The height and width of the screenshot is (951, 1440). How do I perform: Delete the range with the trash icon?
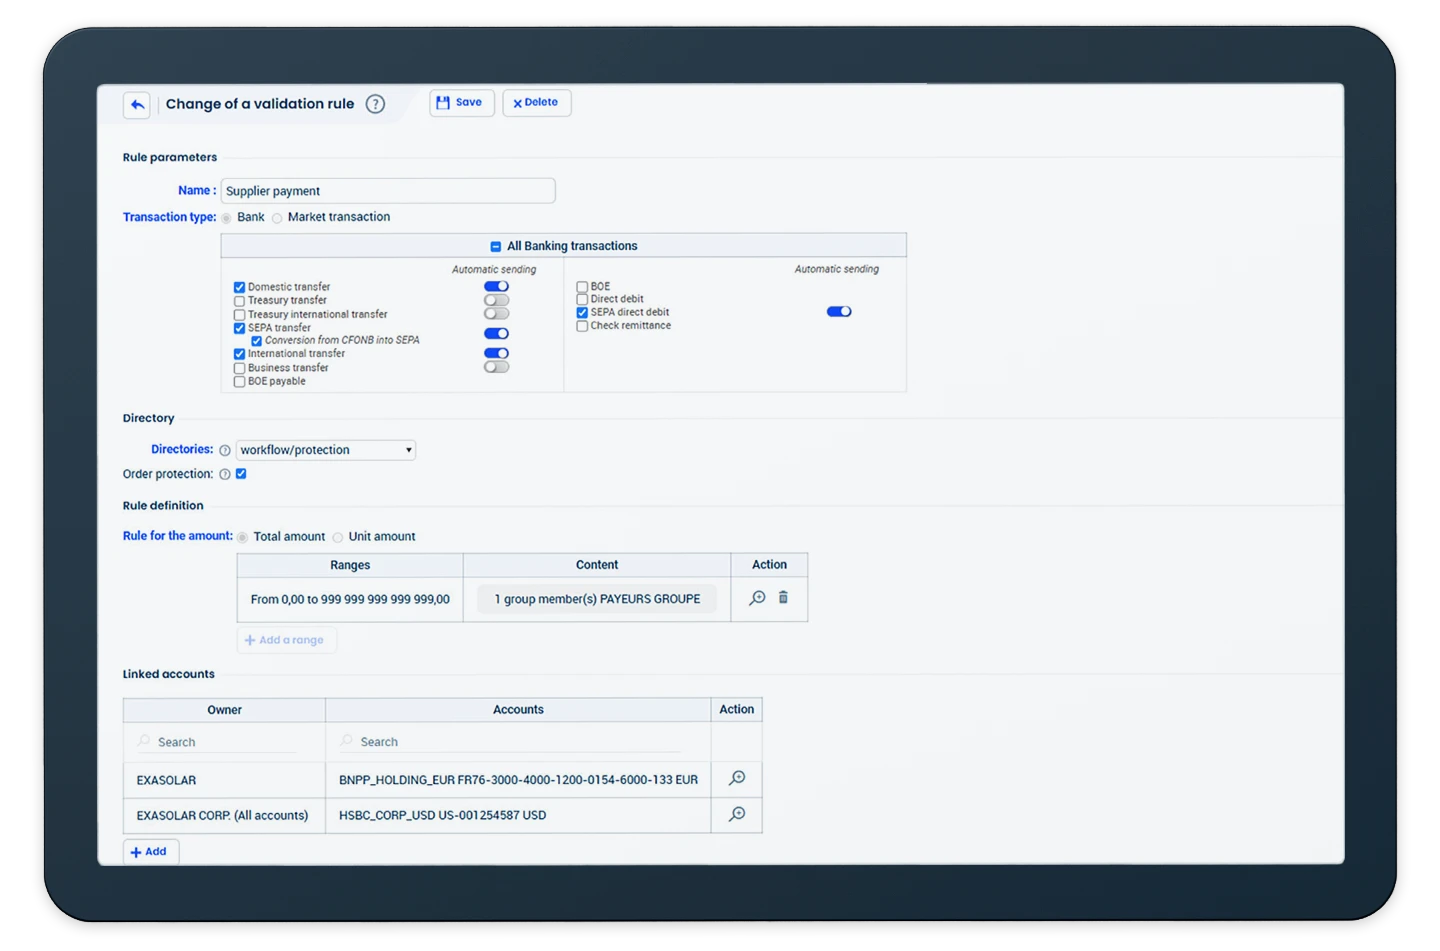tap(783, 598)
